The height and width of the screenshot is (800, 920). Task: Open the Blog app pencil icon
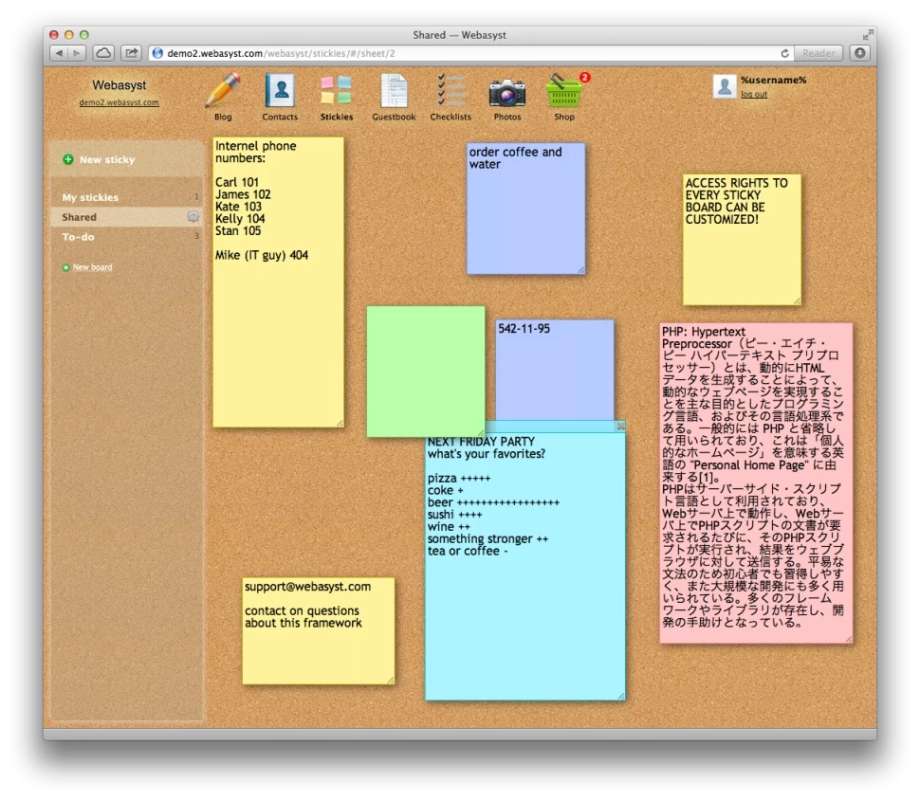[x=222, y=91]
